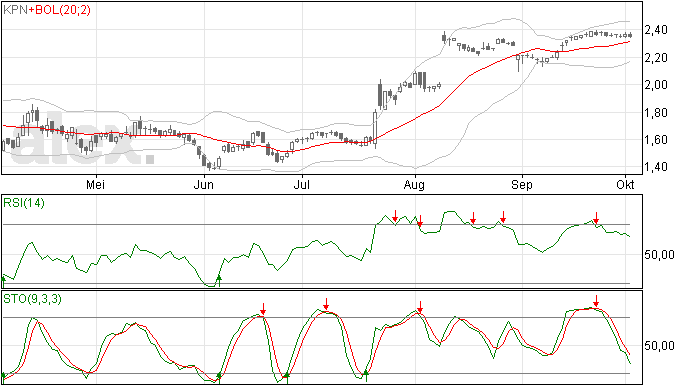Select the 2,00 price axis value

tap(656, 85)
